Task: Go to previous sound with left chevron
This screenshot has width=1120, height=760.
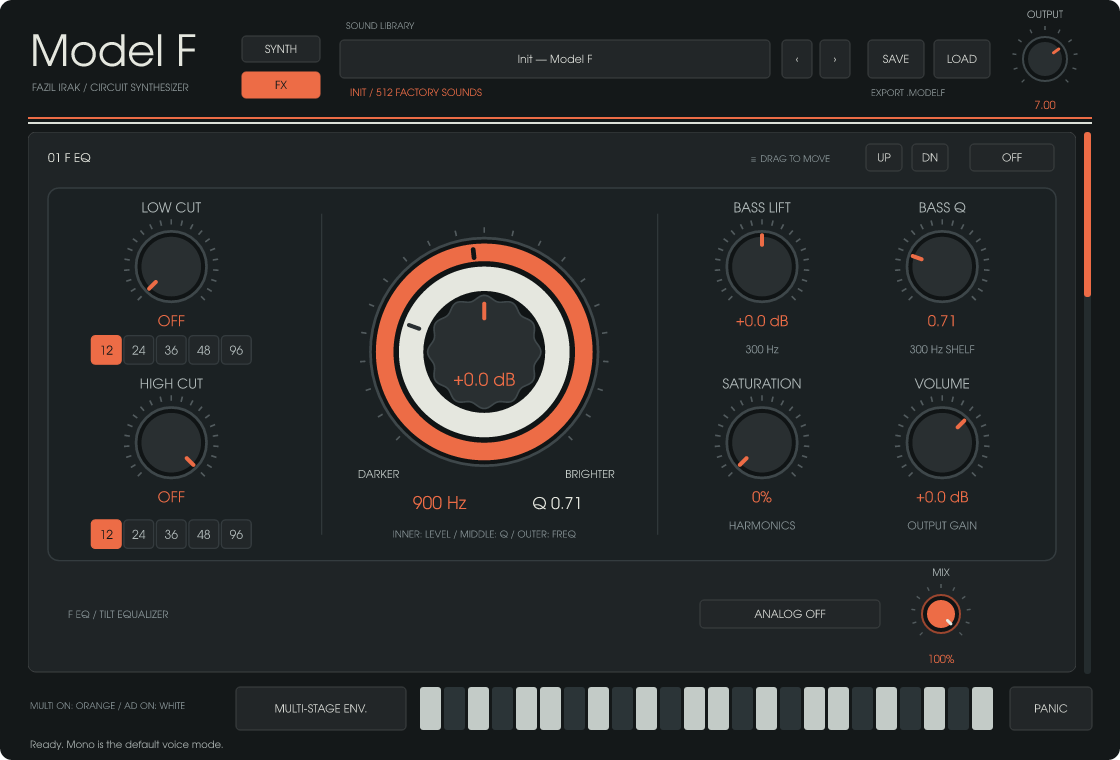Action: pos(797,59)
